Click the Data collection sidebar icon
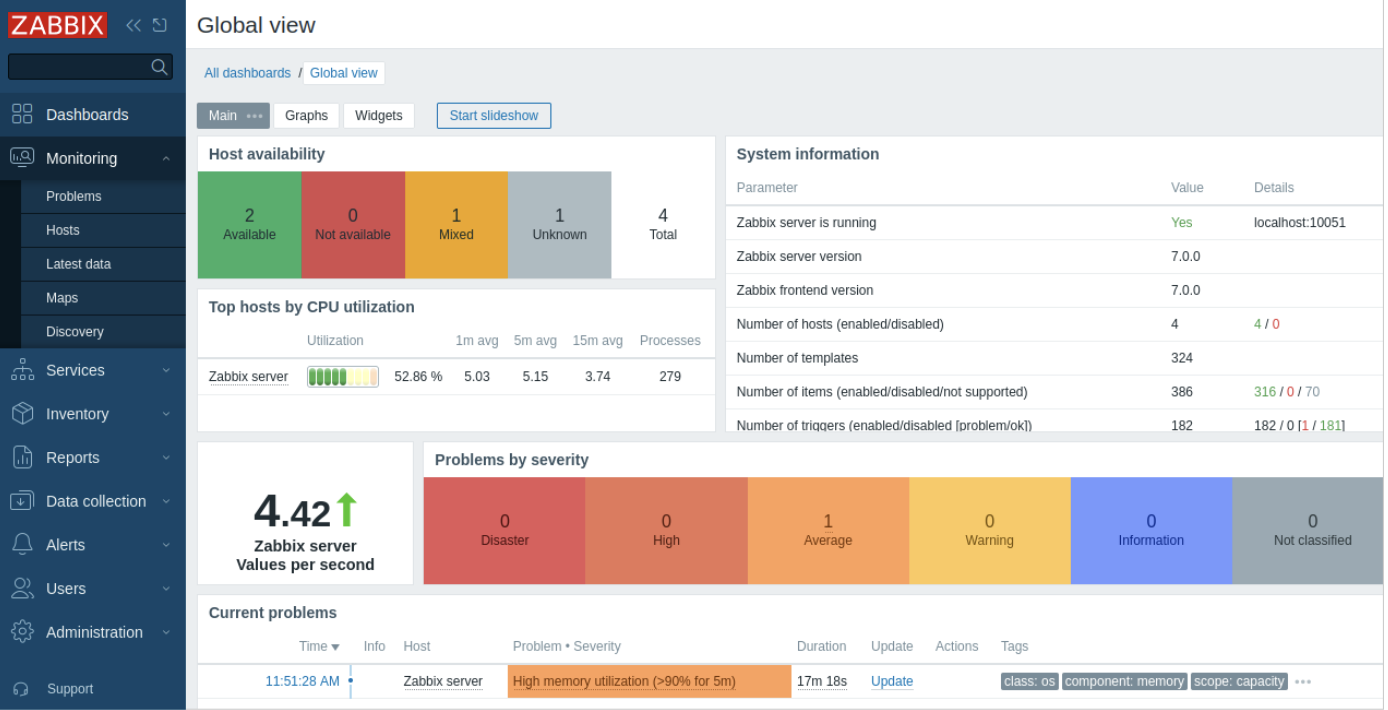Viewport: 1388px width, 710px height. point(22,501)
